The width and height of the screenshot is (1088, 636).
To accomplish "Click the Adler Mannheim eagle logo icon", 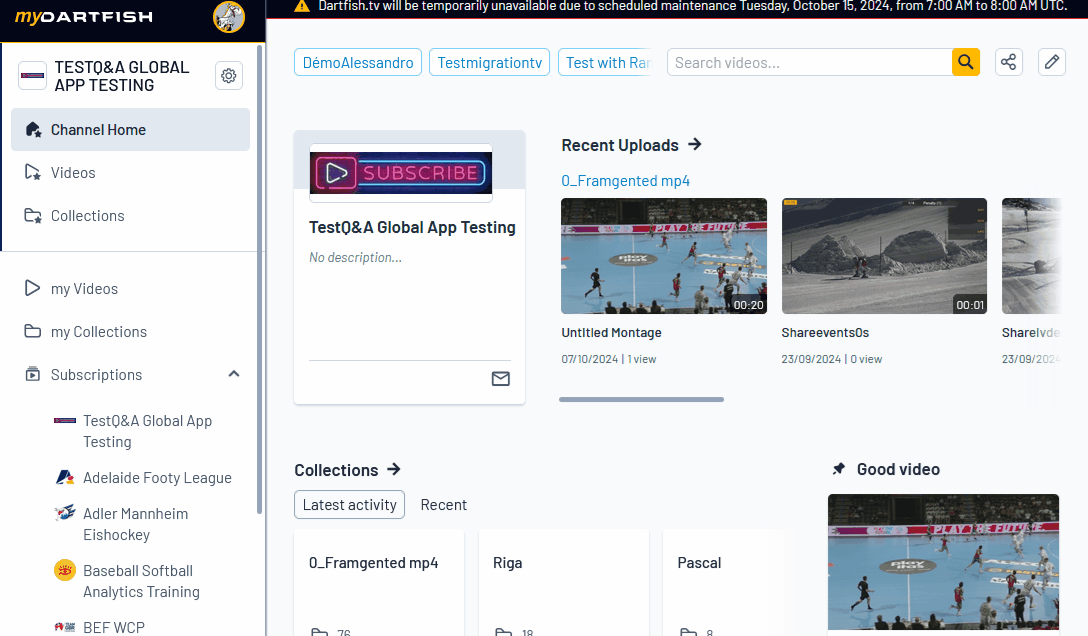I will pyautogui.click(x=65, y=513).
